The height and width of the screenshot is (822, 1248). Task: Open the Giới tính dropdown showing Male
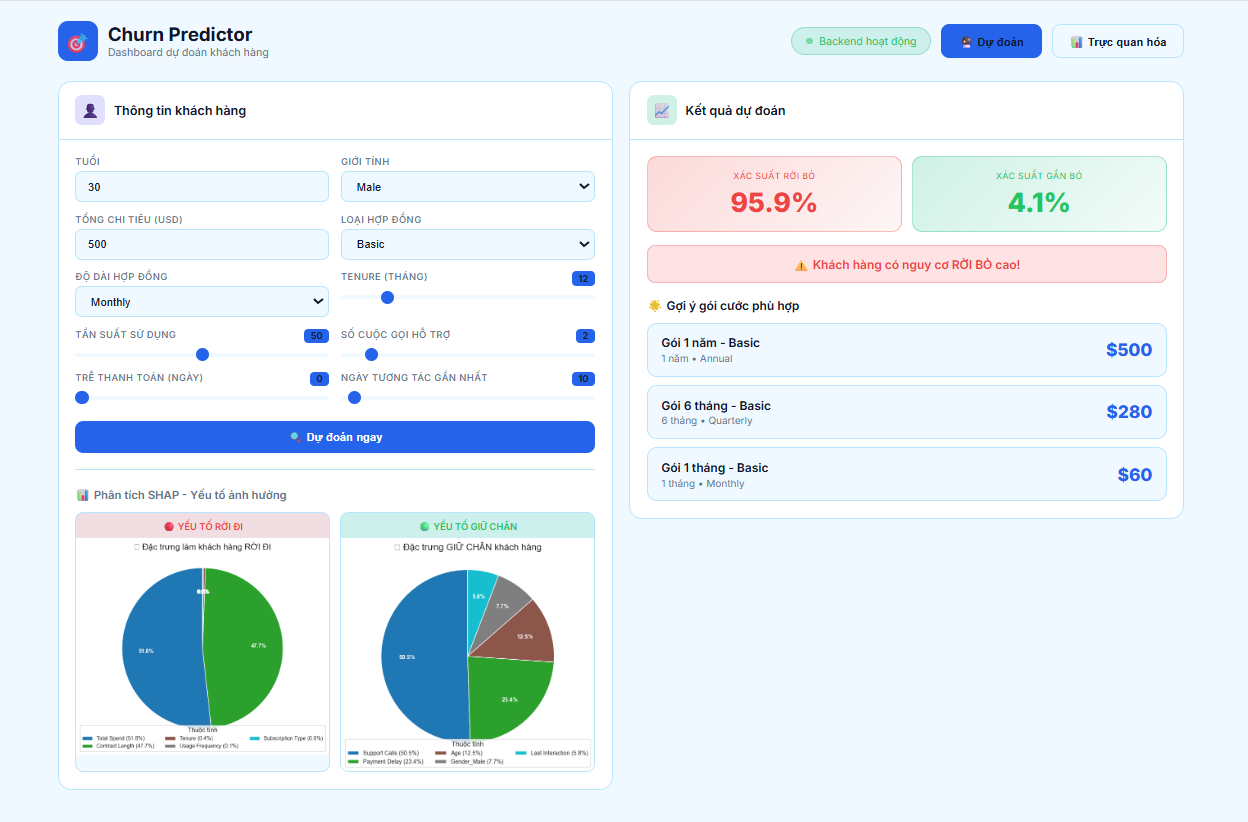tap(467, 187)
